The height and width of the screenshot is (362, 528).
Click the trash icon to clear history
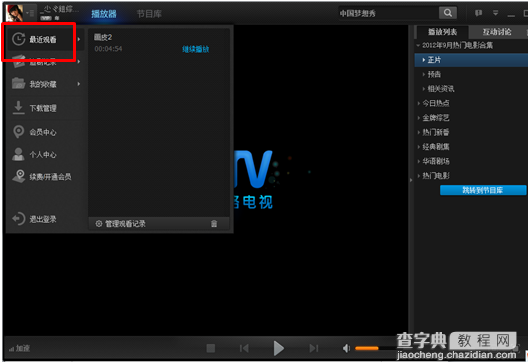coord(214,224)
